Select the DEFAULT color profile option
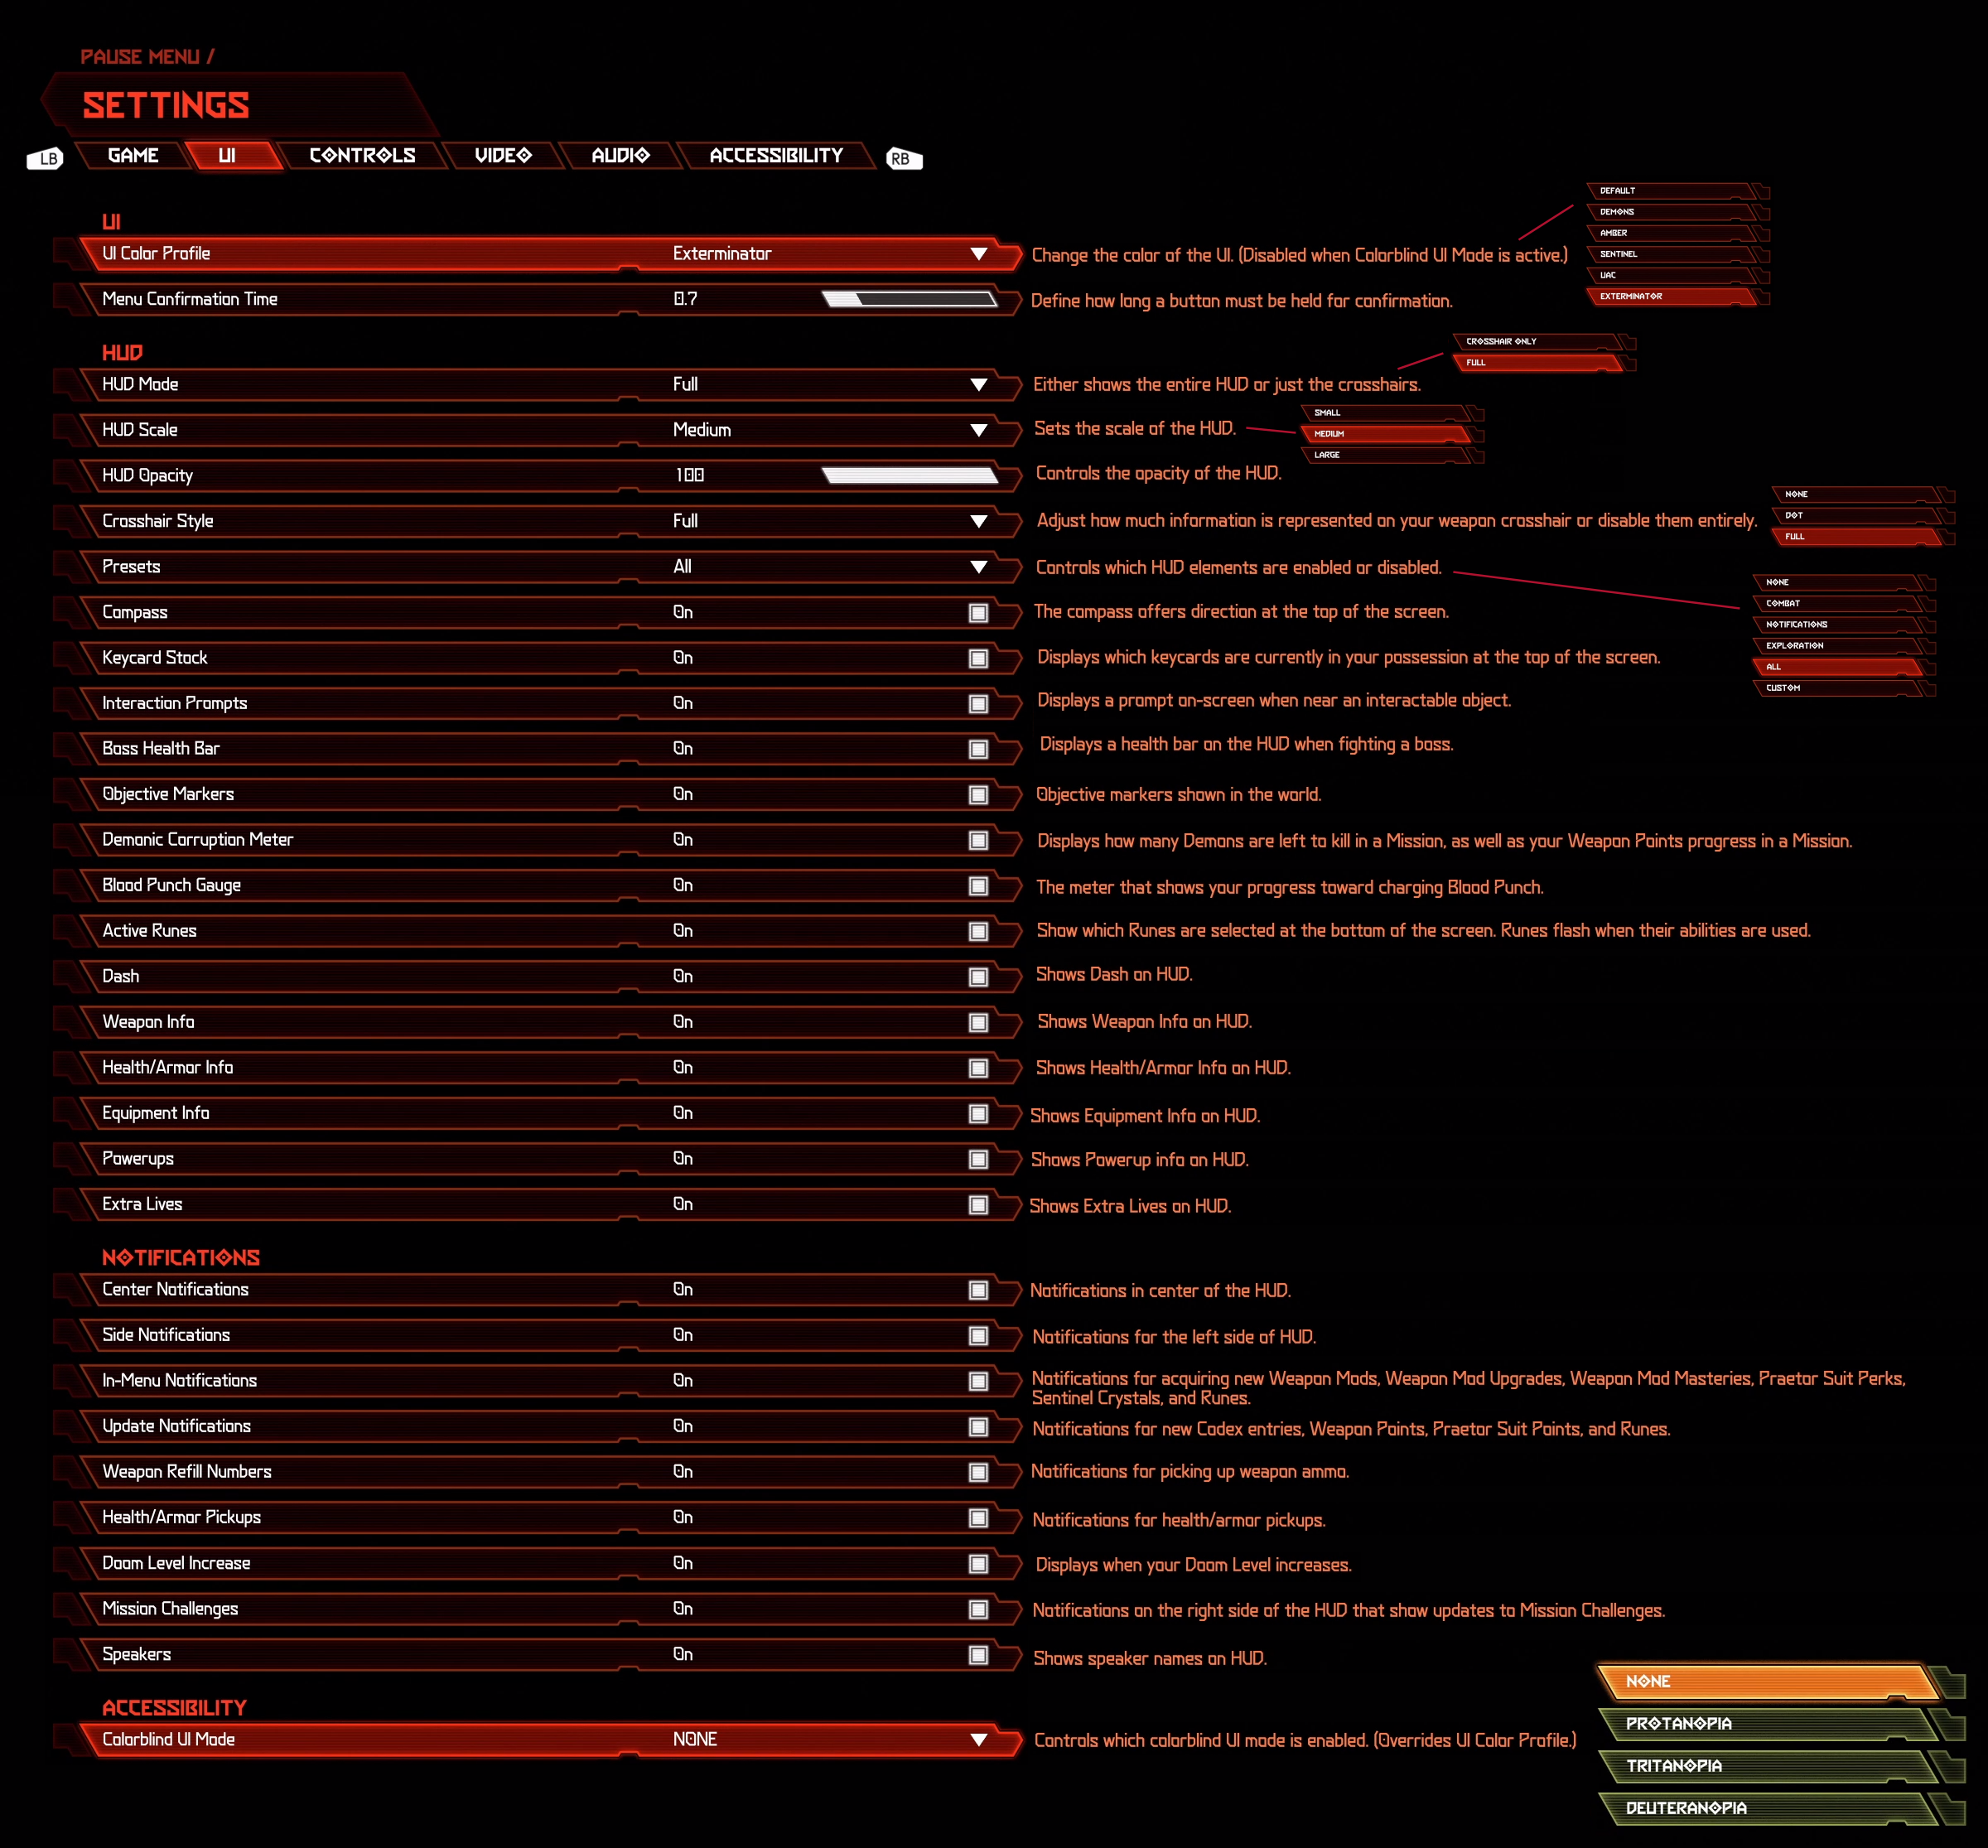The height and width of the screenshot is (1848, 1988). [x=1672, y=191]
